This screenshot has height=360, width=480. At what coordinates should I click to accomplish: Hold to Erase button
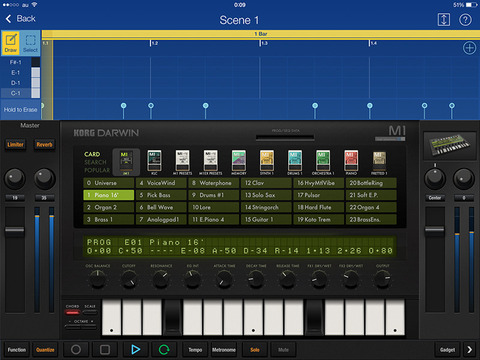click(20, 110)
